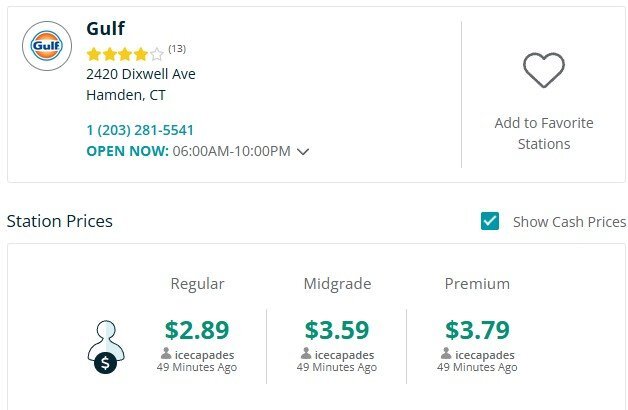This screenshot has width=628, height=410.
Task: Click the (13) review count
Action: coord(177,49)
